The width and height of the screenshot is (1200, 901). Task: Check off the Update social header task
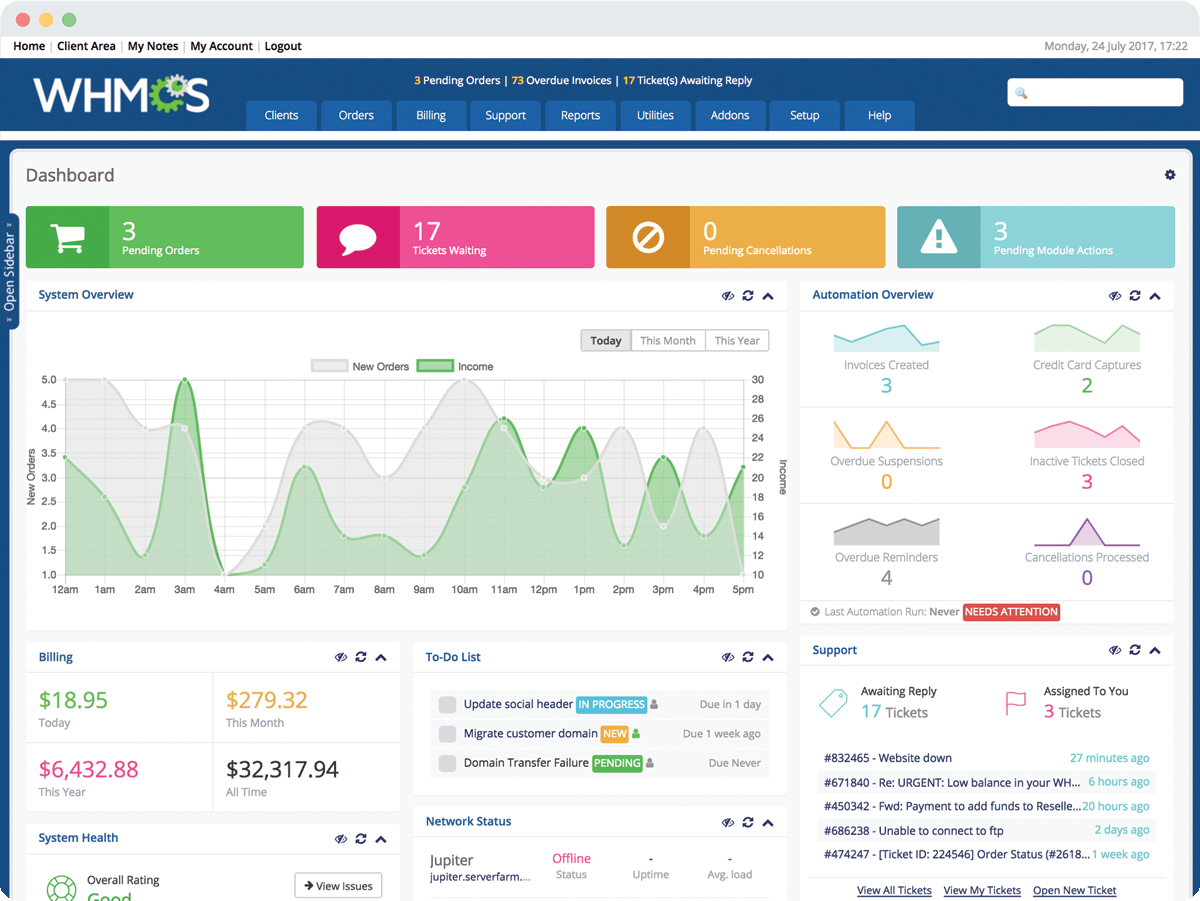(447, 705)
